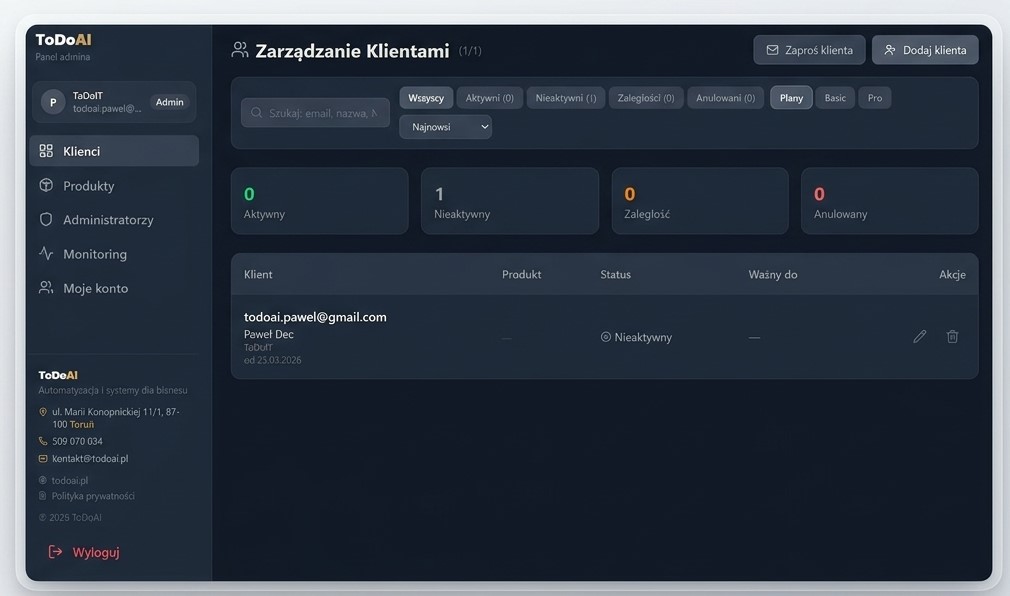Click the pencil edit icon for todoai.pawel@gmail.com
Viewport: 1010px width, 596px height.
click(x=919, y=337)
